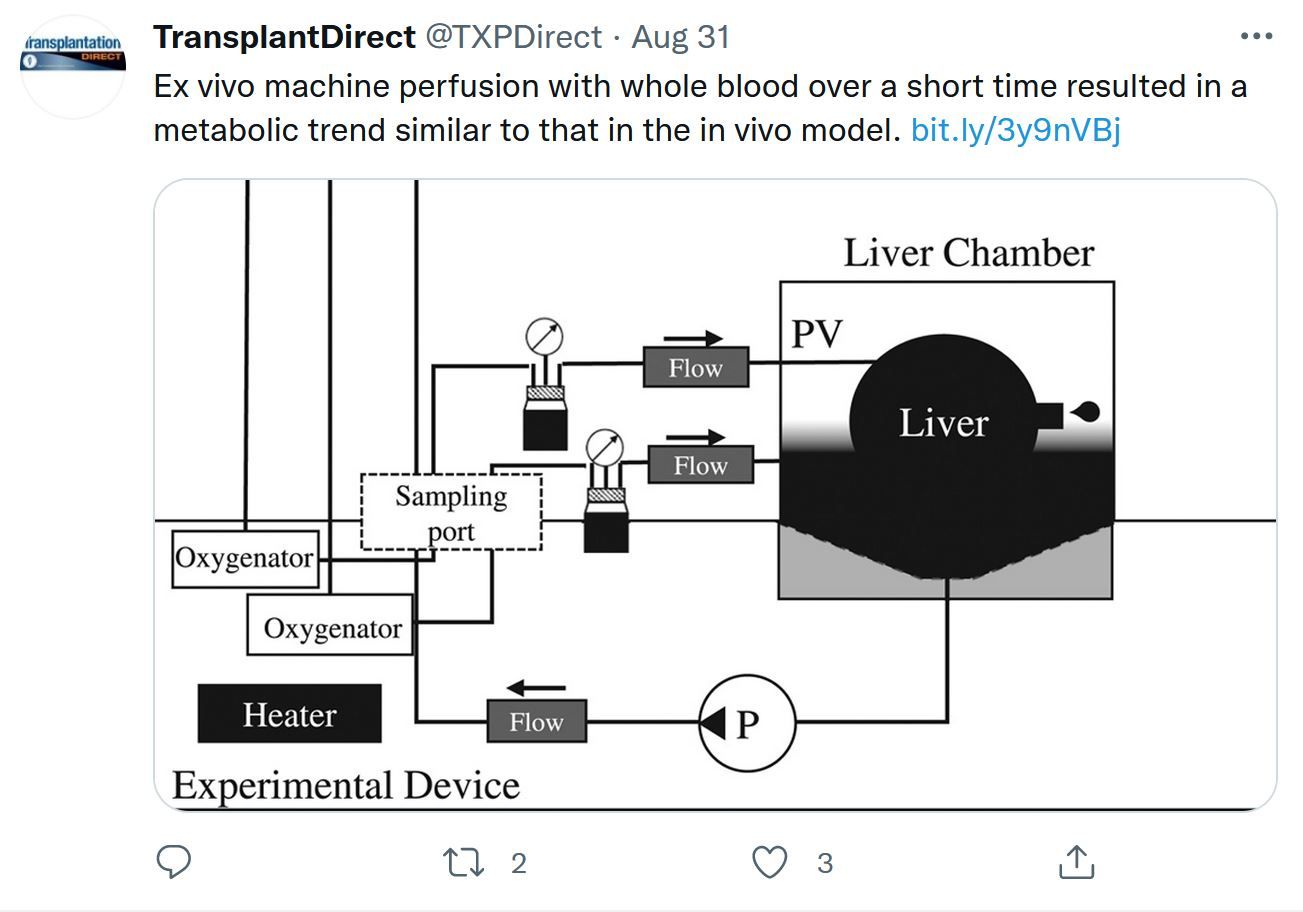The image size is (1303, 912).
Task: Like the tweet with the heart icon
Action: pos(770,862)
